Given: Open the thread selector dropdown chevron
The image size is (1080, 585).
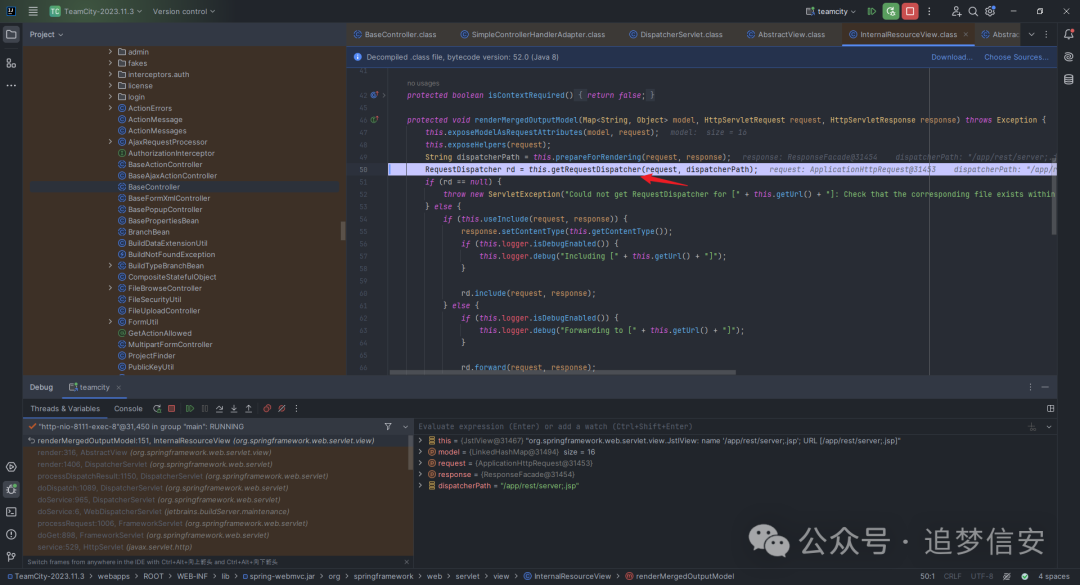Looking at the screenshot, I should coord(405,427).
